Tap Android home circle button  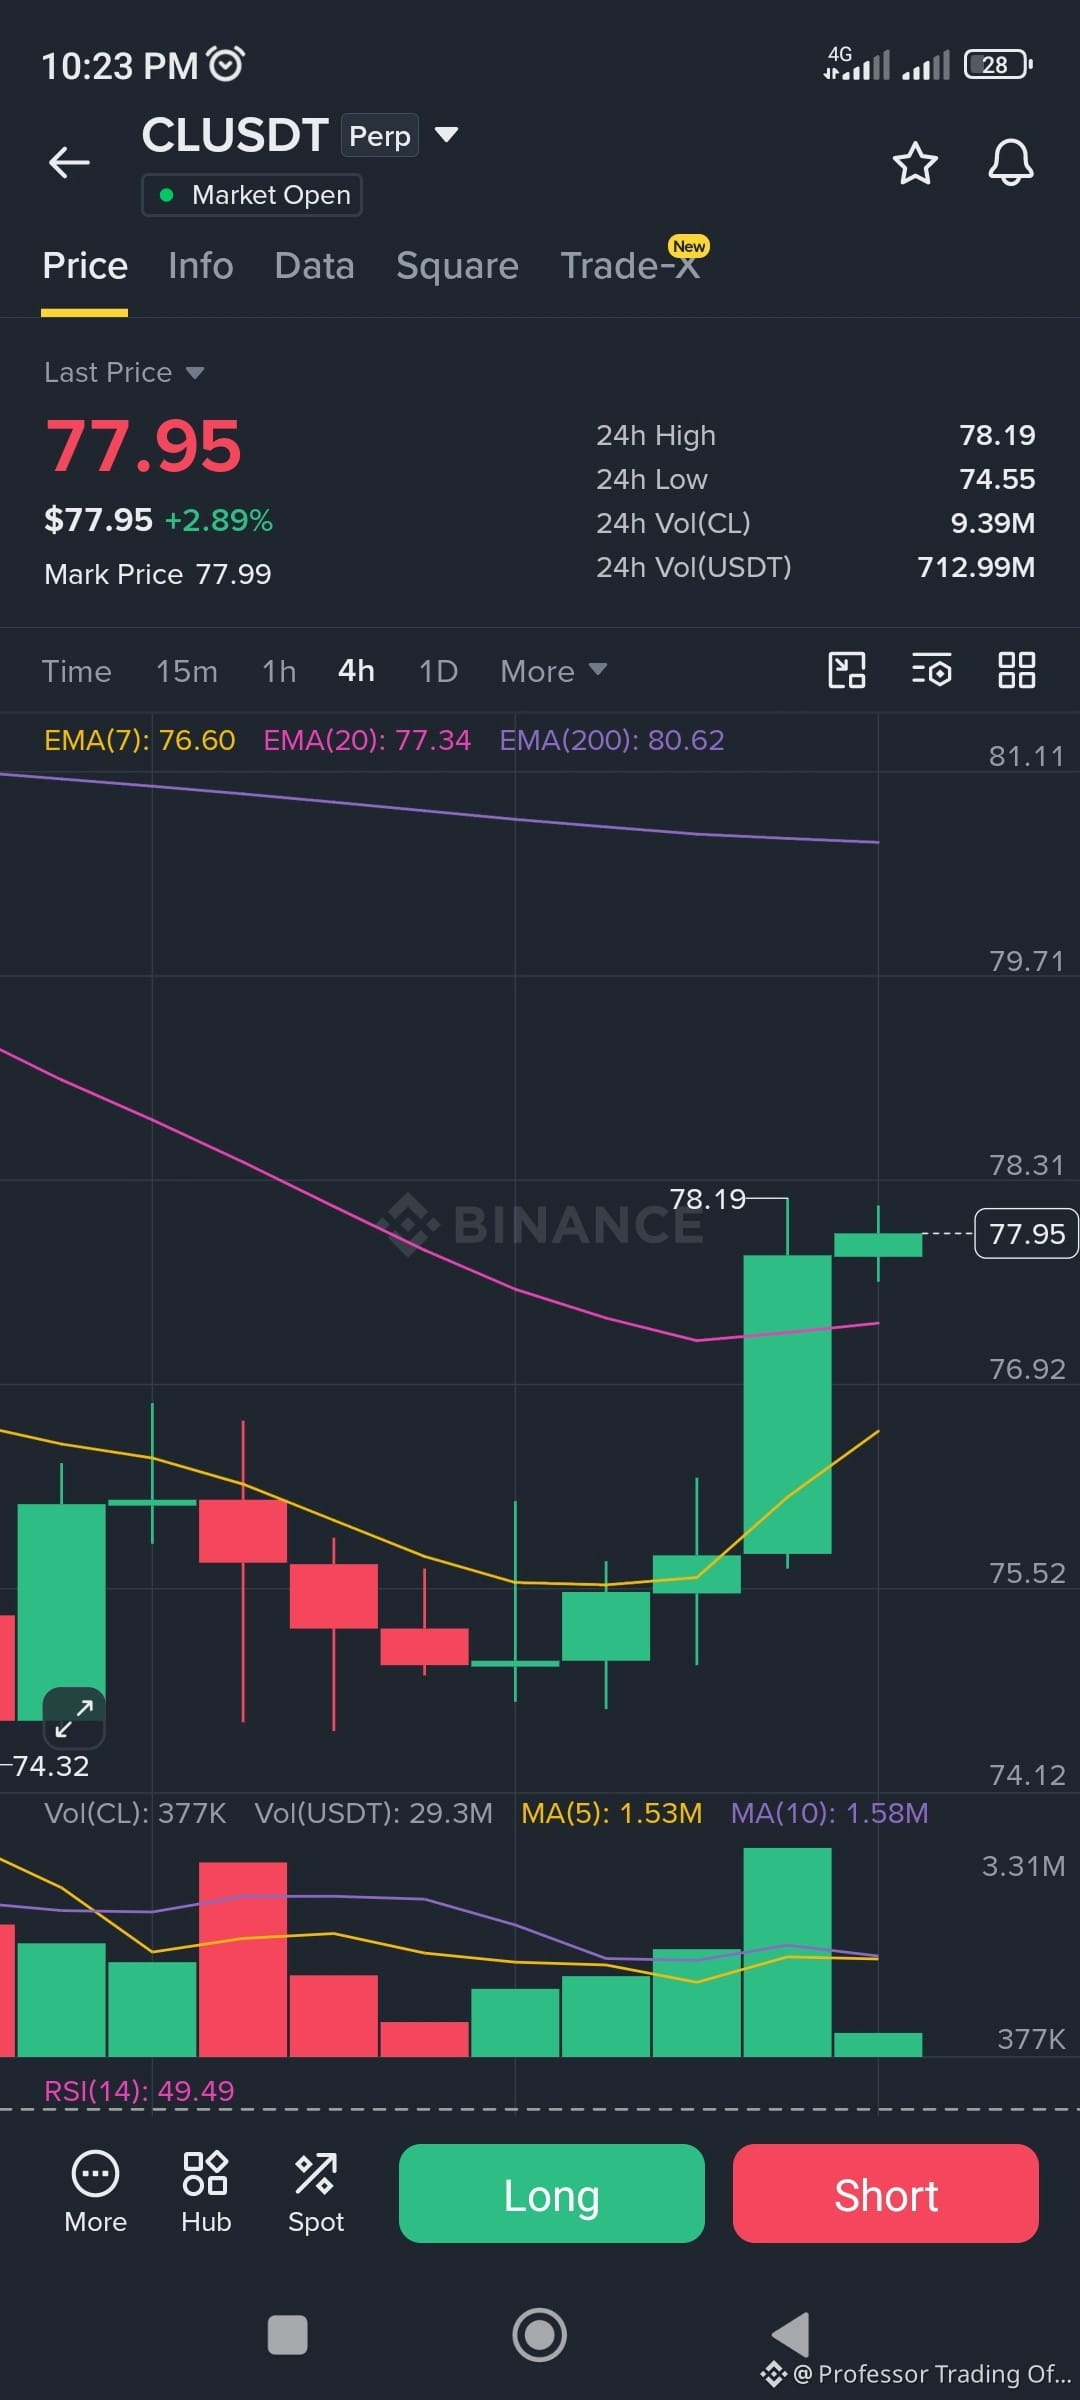click(x=540, y=2335)
